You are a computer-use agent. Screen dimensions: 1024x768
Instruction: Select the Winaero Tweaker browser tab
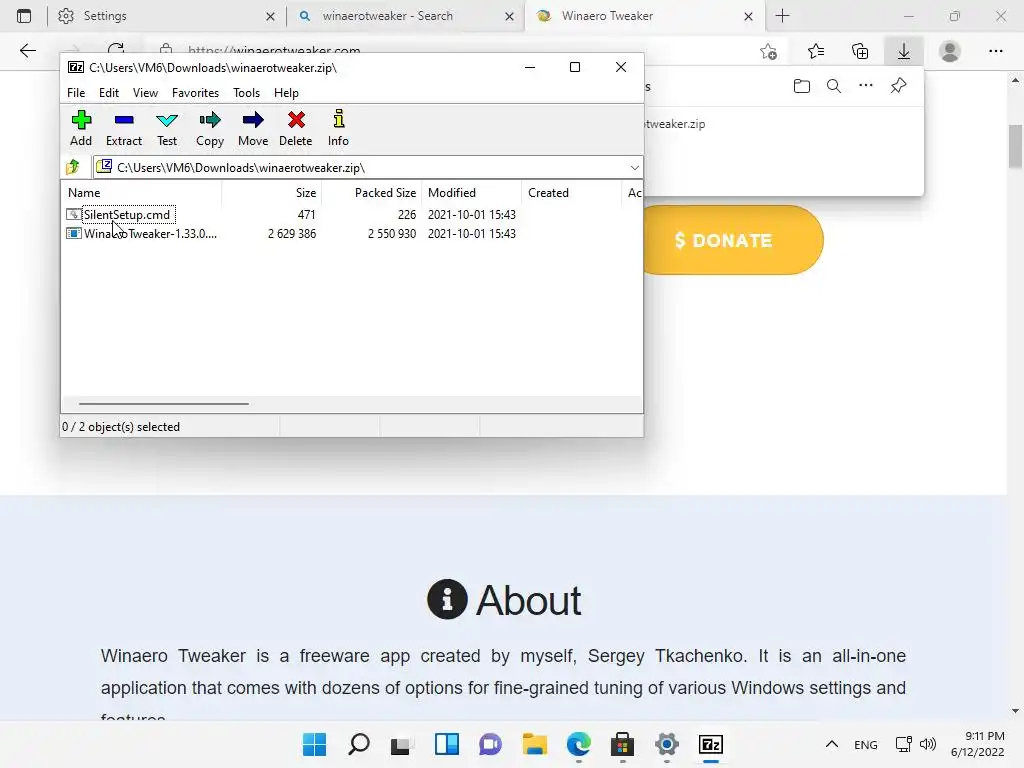(644, 16)
